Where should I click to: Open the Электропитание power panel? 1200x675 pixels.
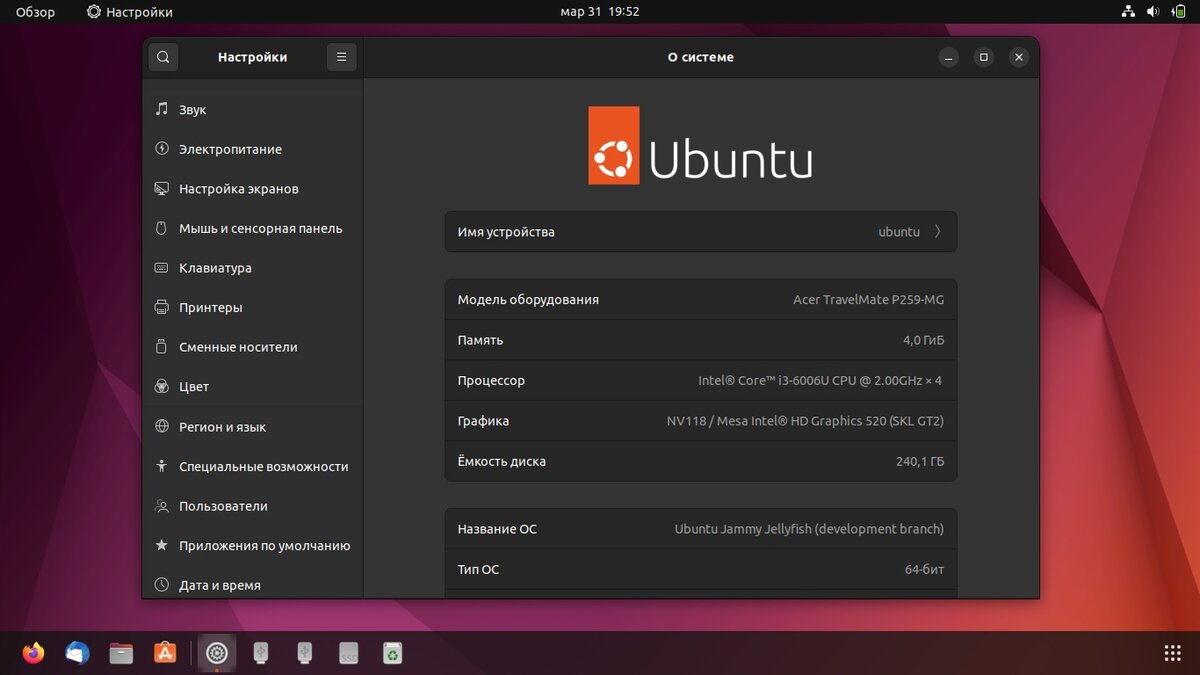tap(252, 149)
